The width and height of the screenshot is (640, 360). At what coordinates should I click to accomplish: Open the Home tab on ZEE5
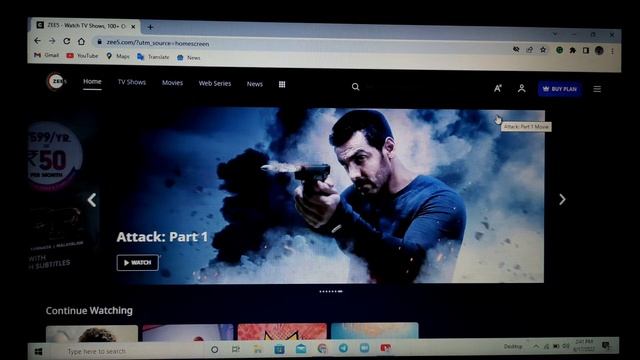(x=92, y=82)
